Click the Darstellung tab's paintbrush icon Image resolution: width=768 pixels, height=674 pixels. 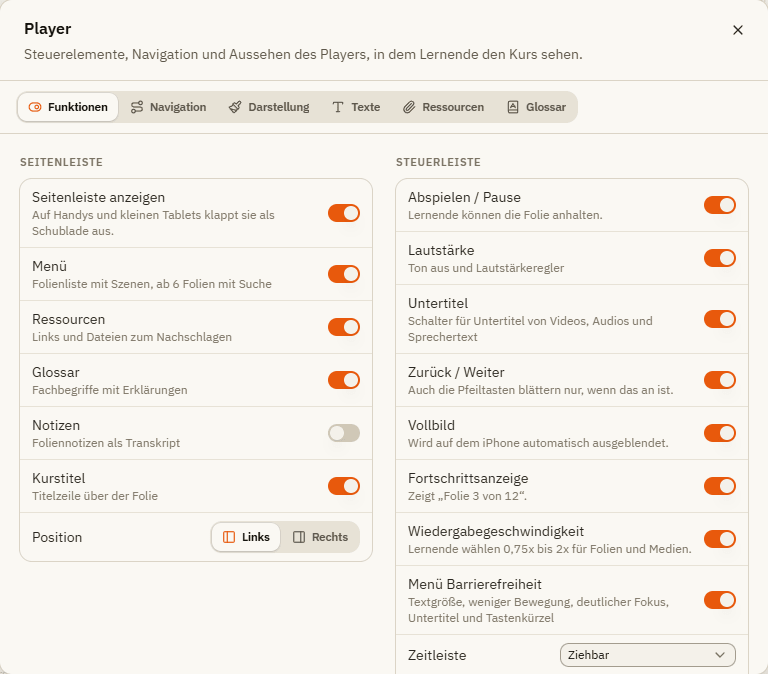[235, 107]
